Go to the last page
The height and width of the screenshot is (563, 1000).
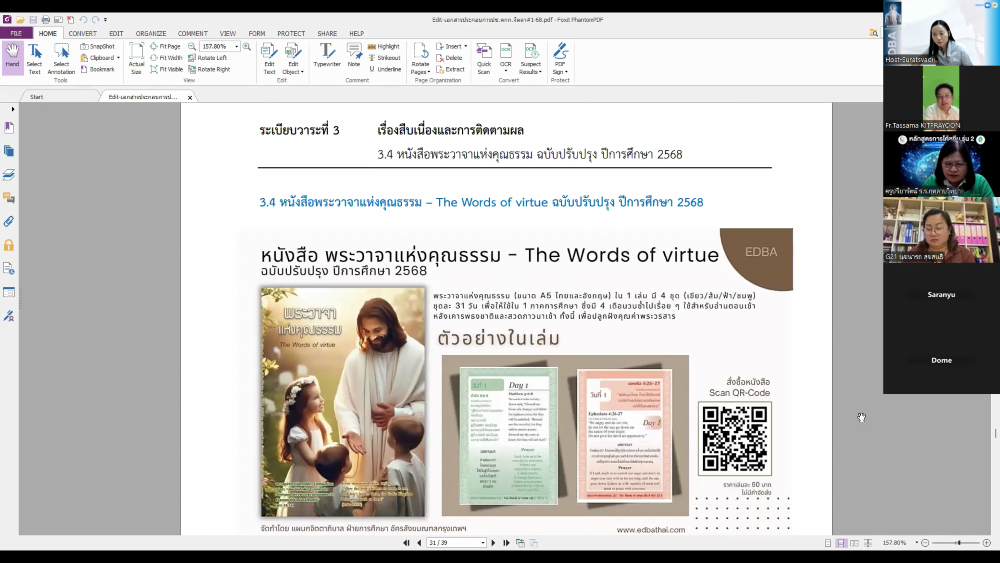[x=506, y=543]
